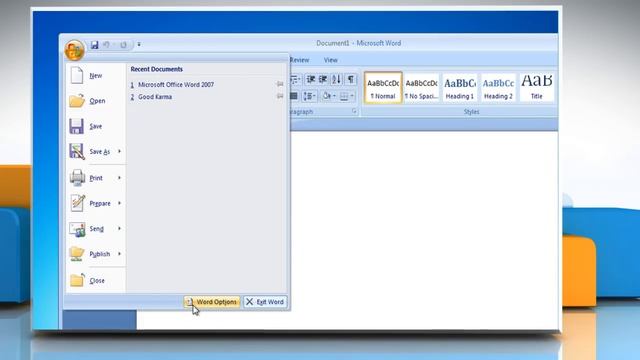Click Save icon in Quick Access Toolbar

94,45
